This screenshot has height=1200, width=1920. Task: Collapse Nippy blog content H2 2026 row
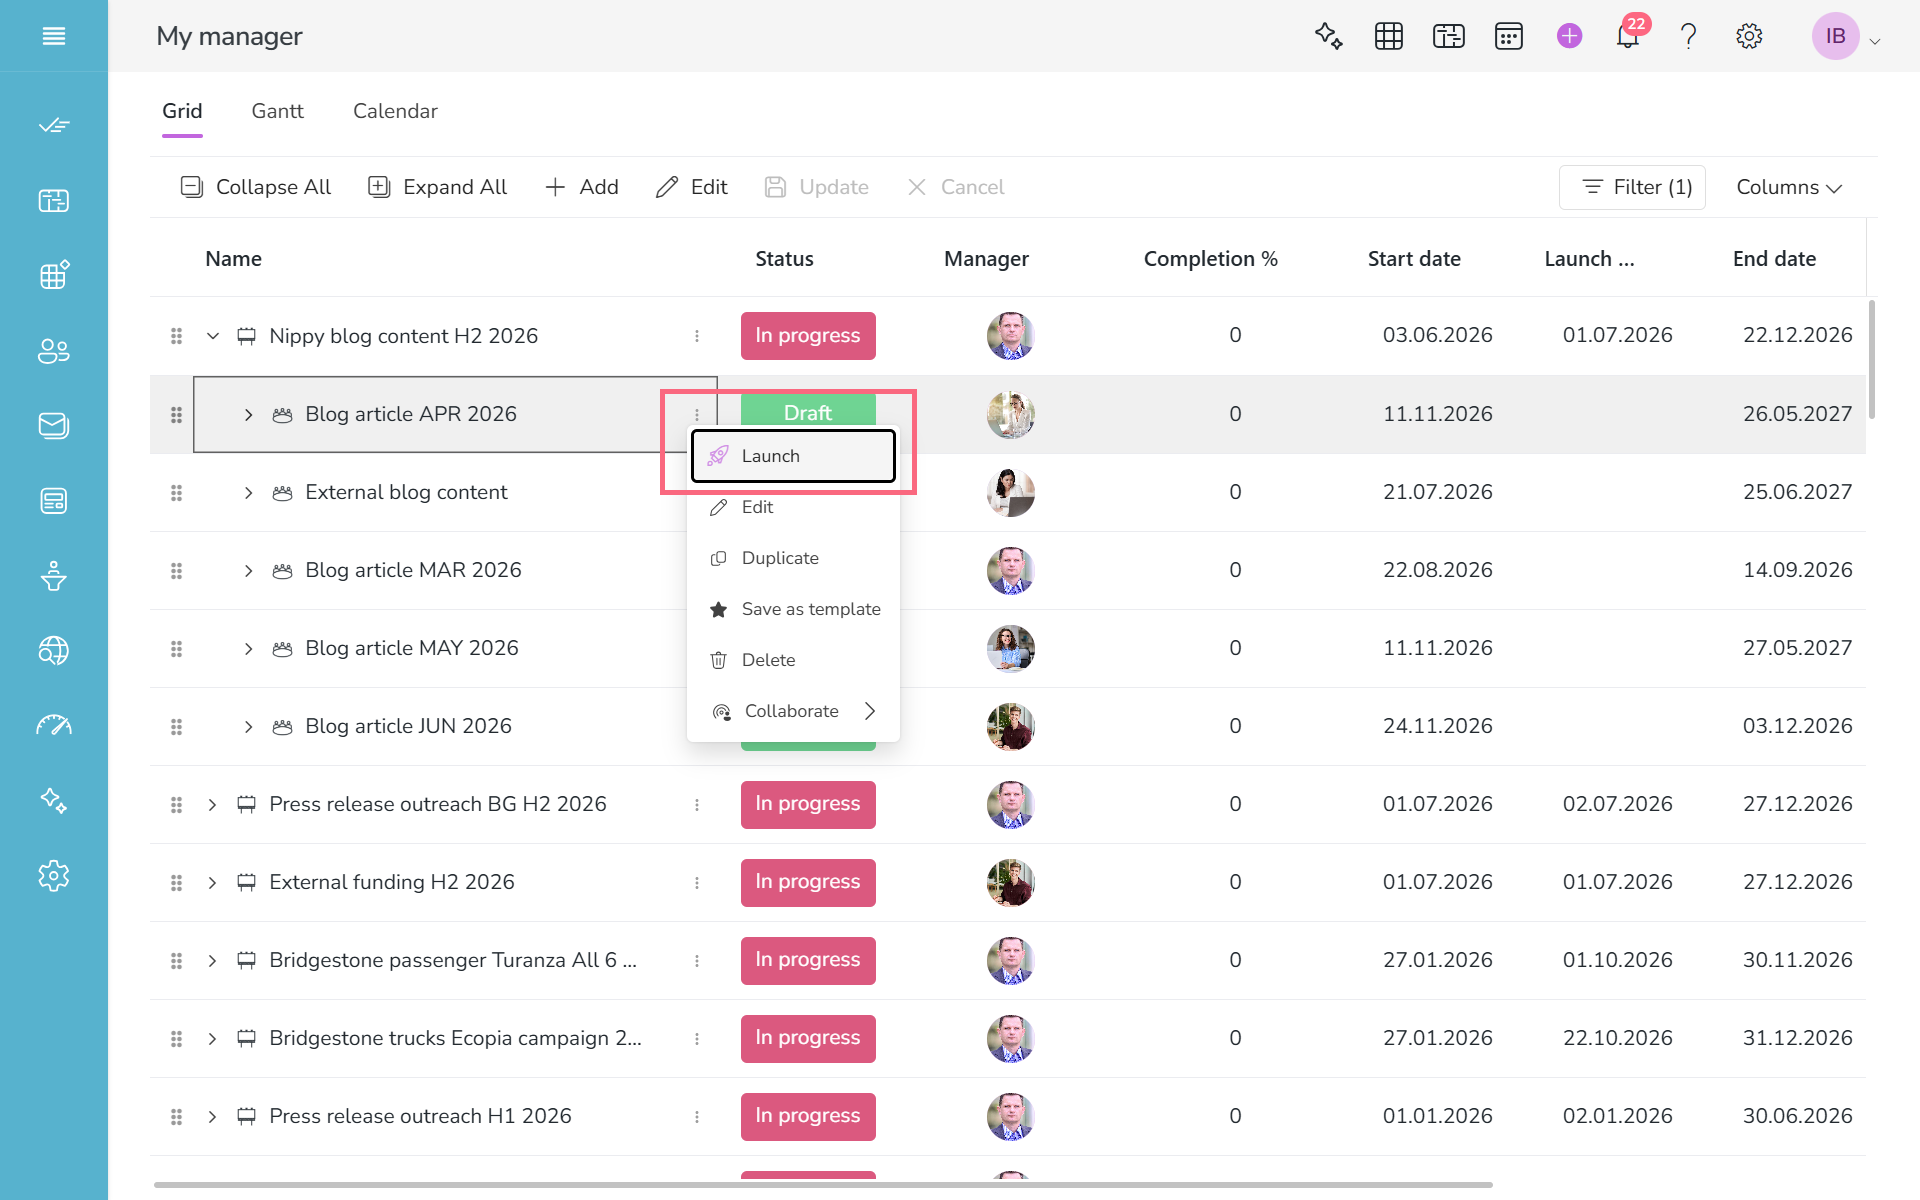[x=213, y=336]
